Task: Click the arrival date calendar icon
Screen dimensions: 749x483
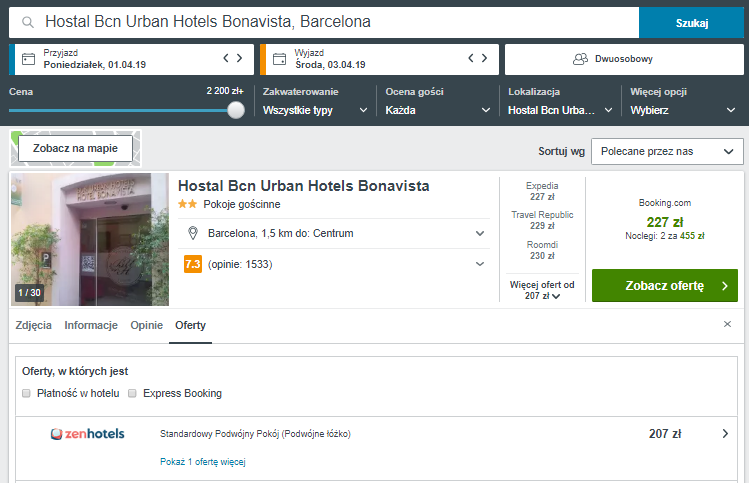Action: tap(29, 59)
